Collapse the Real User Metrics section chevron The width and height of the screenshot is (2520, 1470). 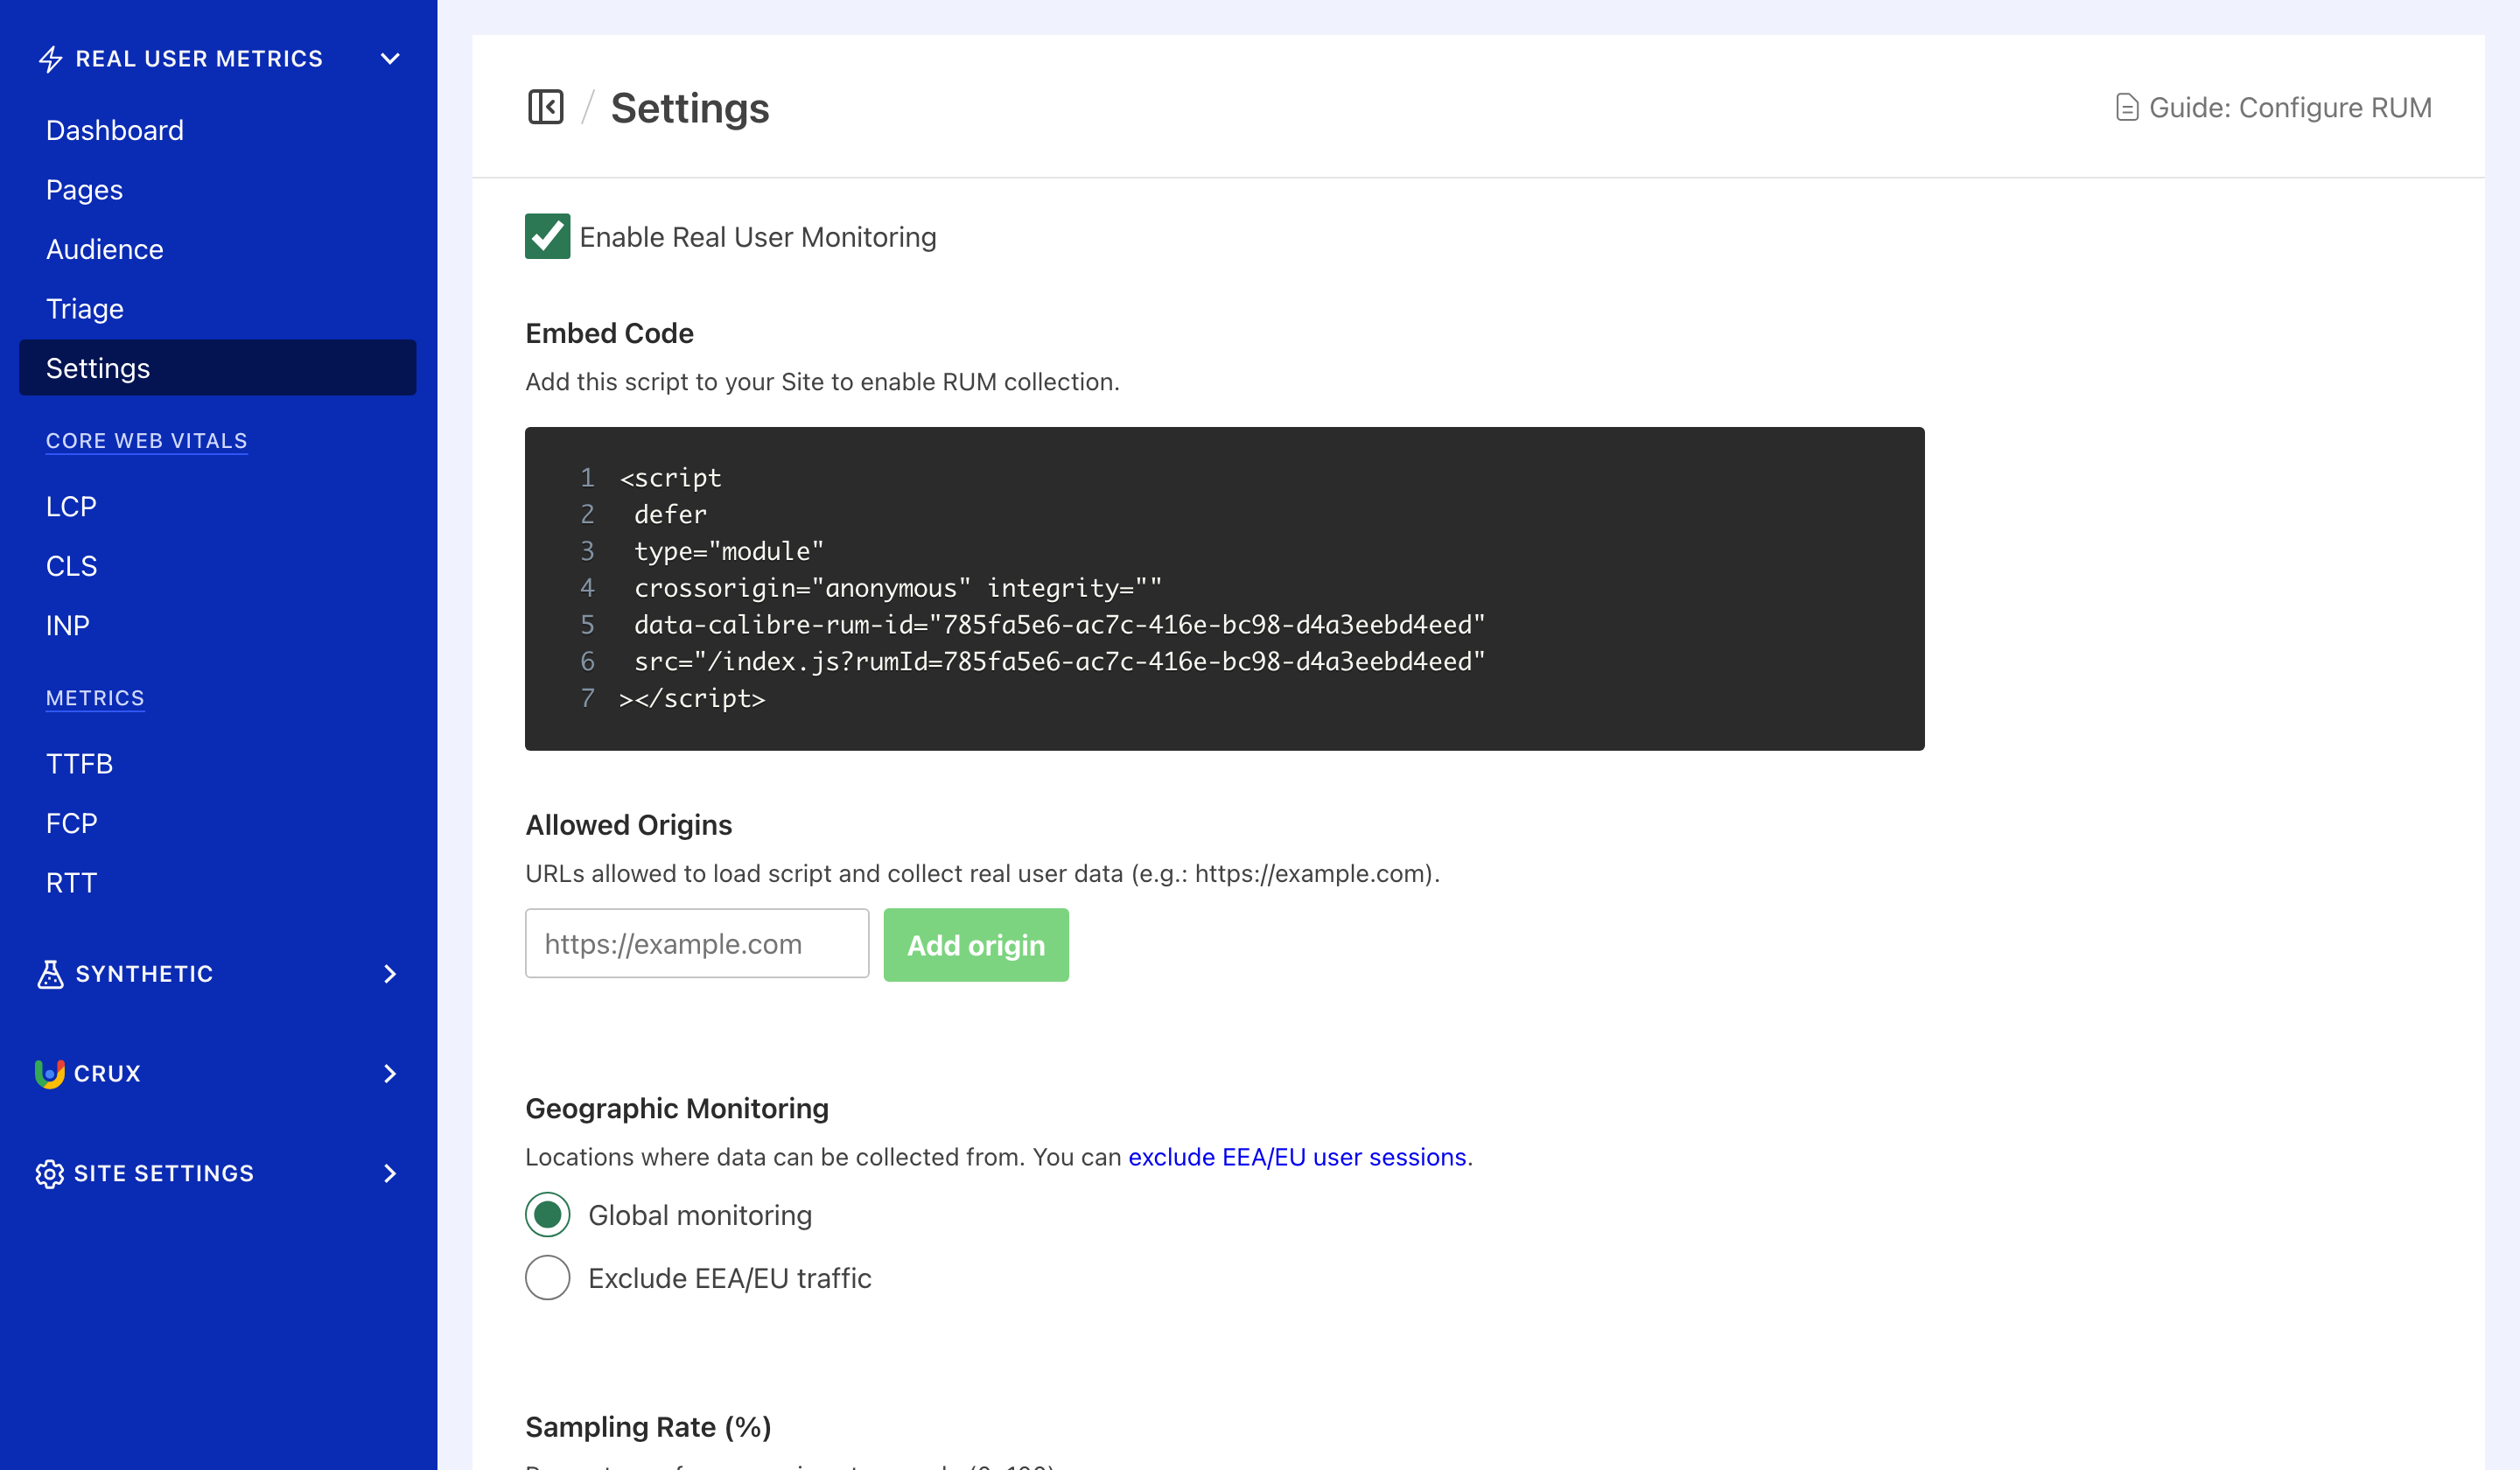390,58
